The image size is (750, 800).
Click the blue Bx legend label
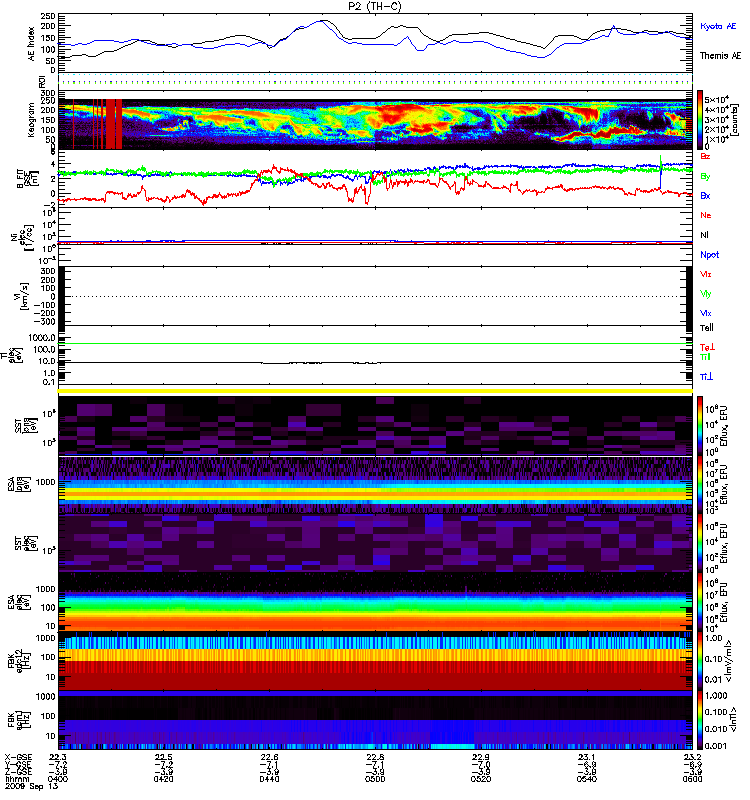coord(706,196)
